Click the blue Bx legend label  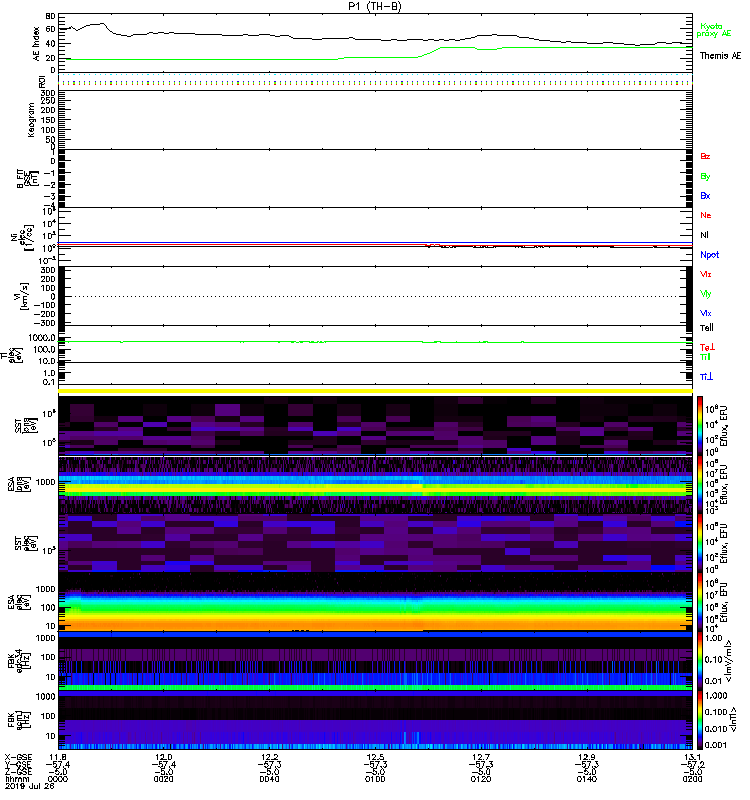pos(705,195)
